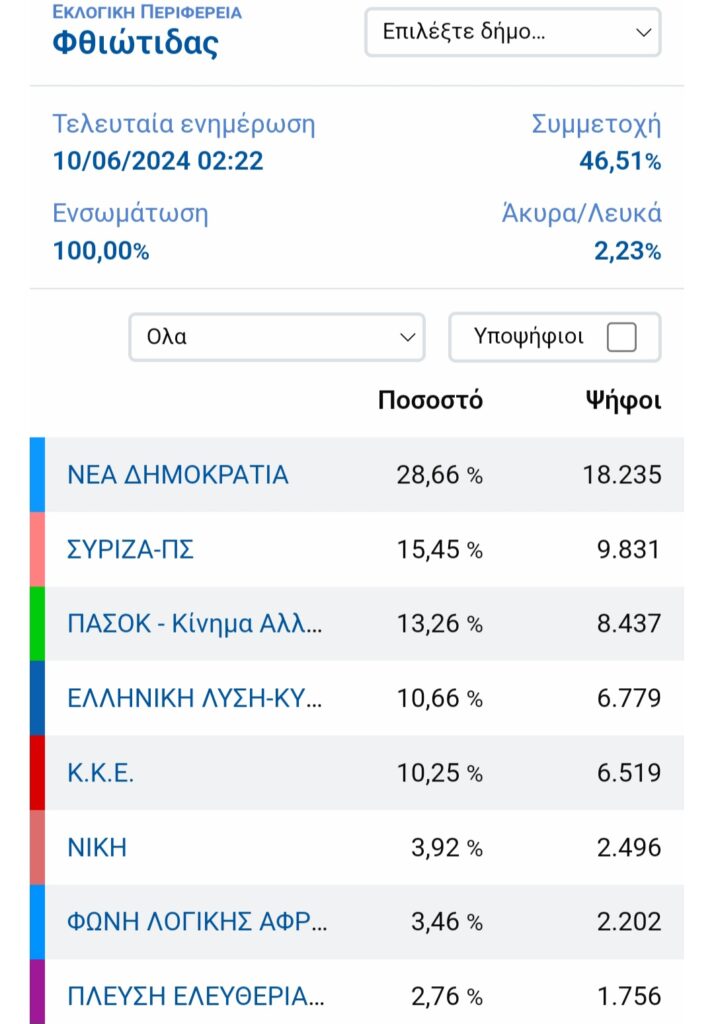Click the green ΠΑΣΟΚ color bar
The height and width of the screenshot is (1024, 714).
point(37,624)
